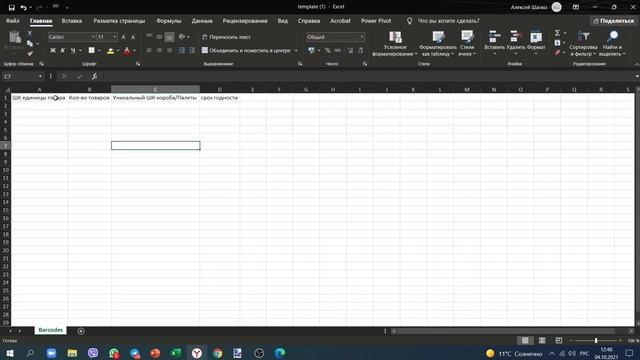Viewport: 640px width, 360px height.
Task: Click the Copy icon in clipboard group
Action: coord(30,43)
